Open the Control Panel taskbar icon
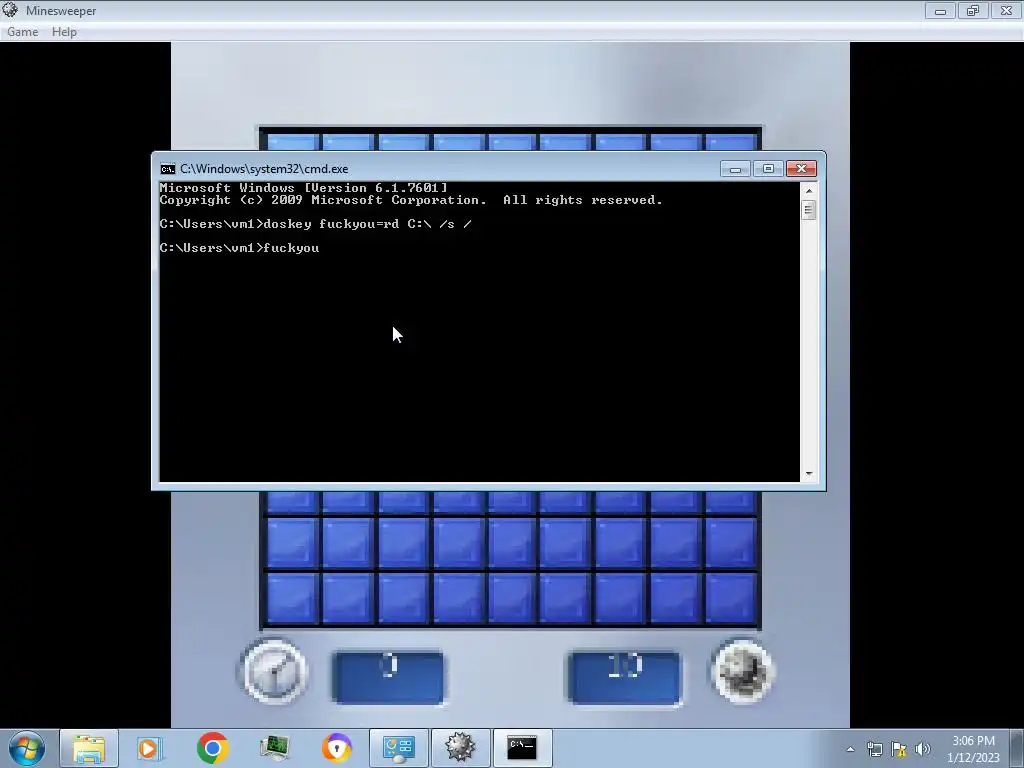Viewport: 1024px width, 768px height. (x=398, y=748)
